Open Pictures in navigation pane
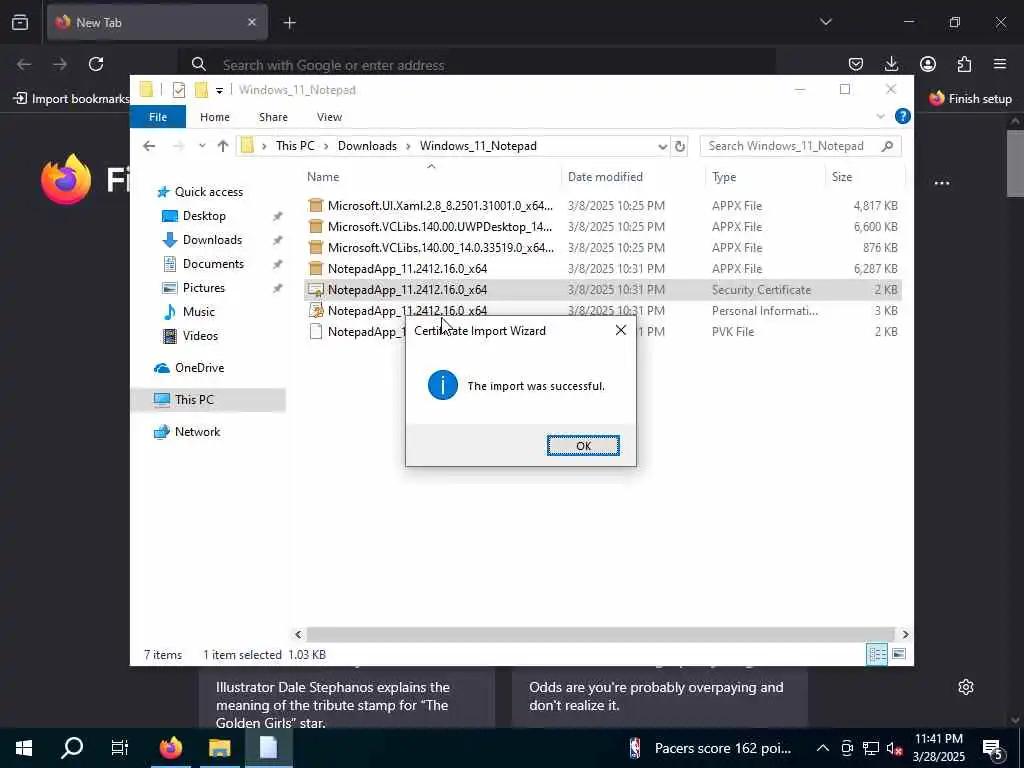 point(203,288)
